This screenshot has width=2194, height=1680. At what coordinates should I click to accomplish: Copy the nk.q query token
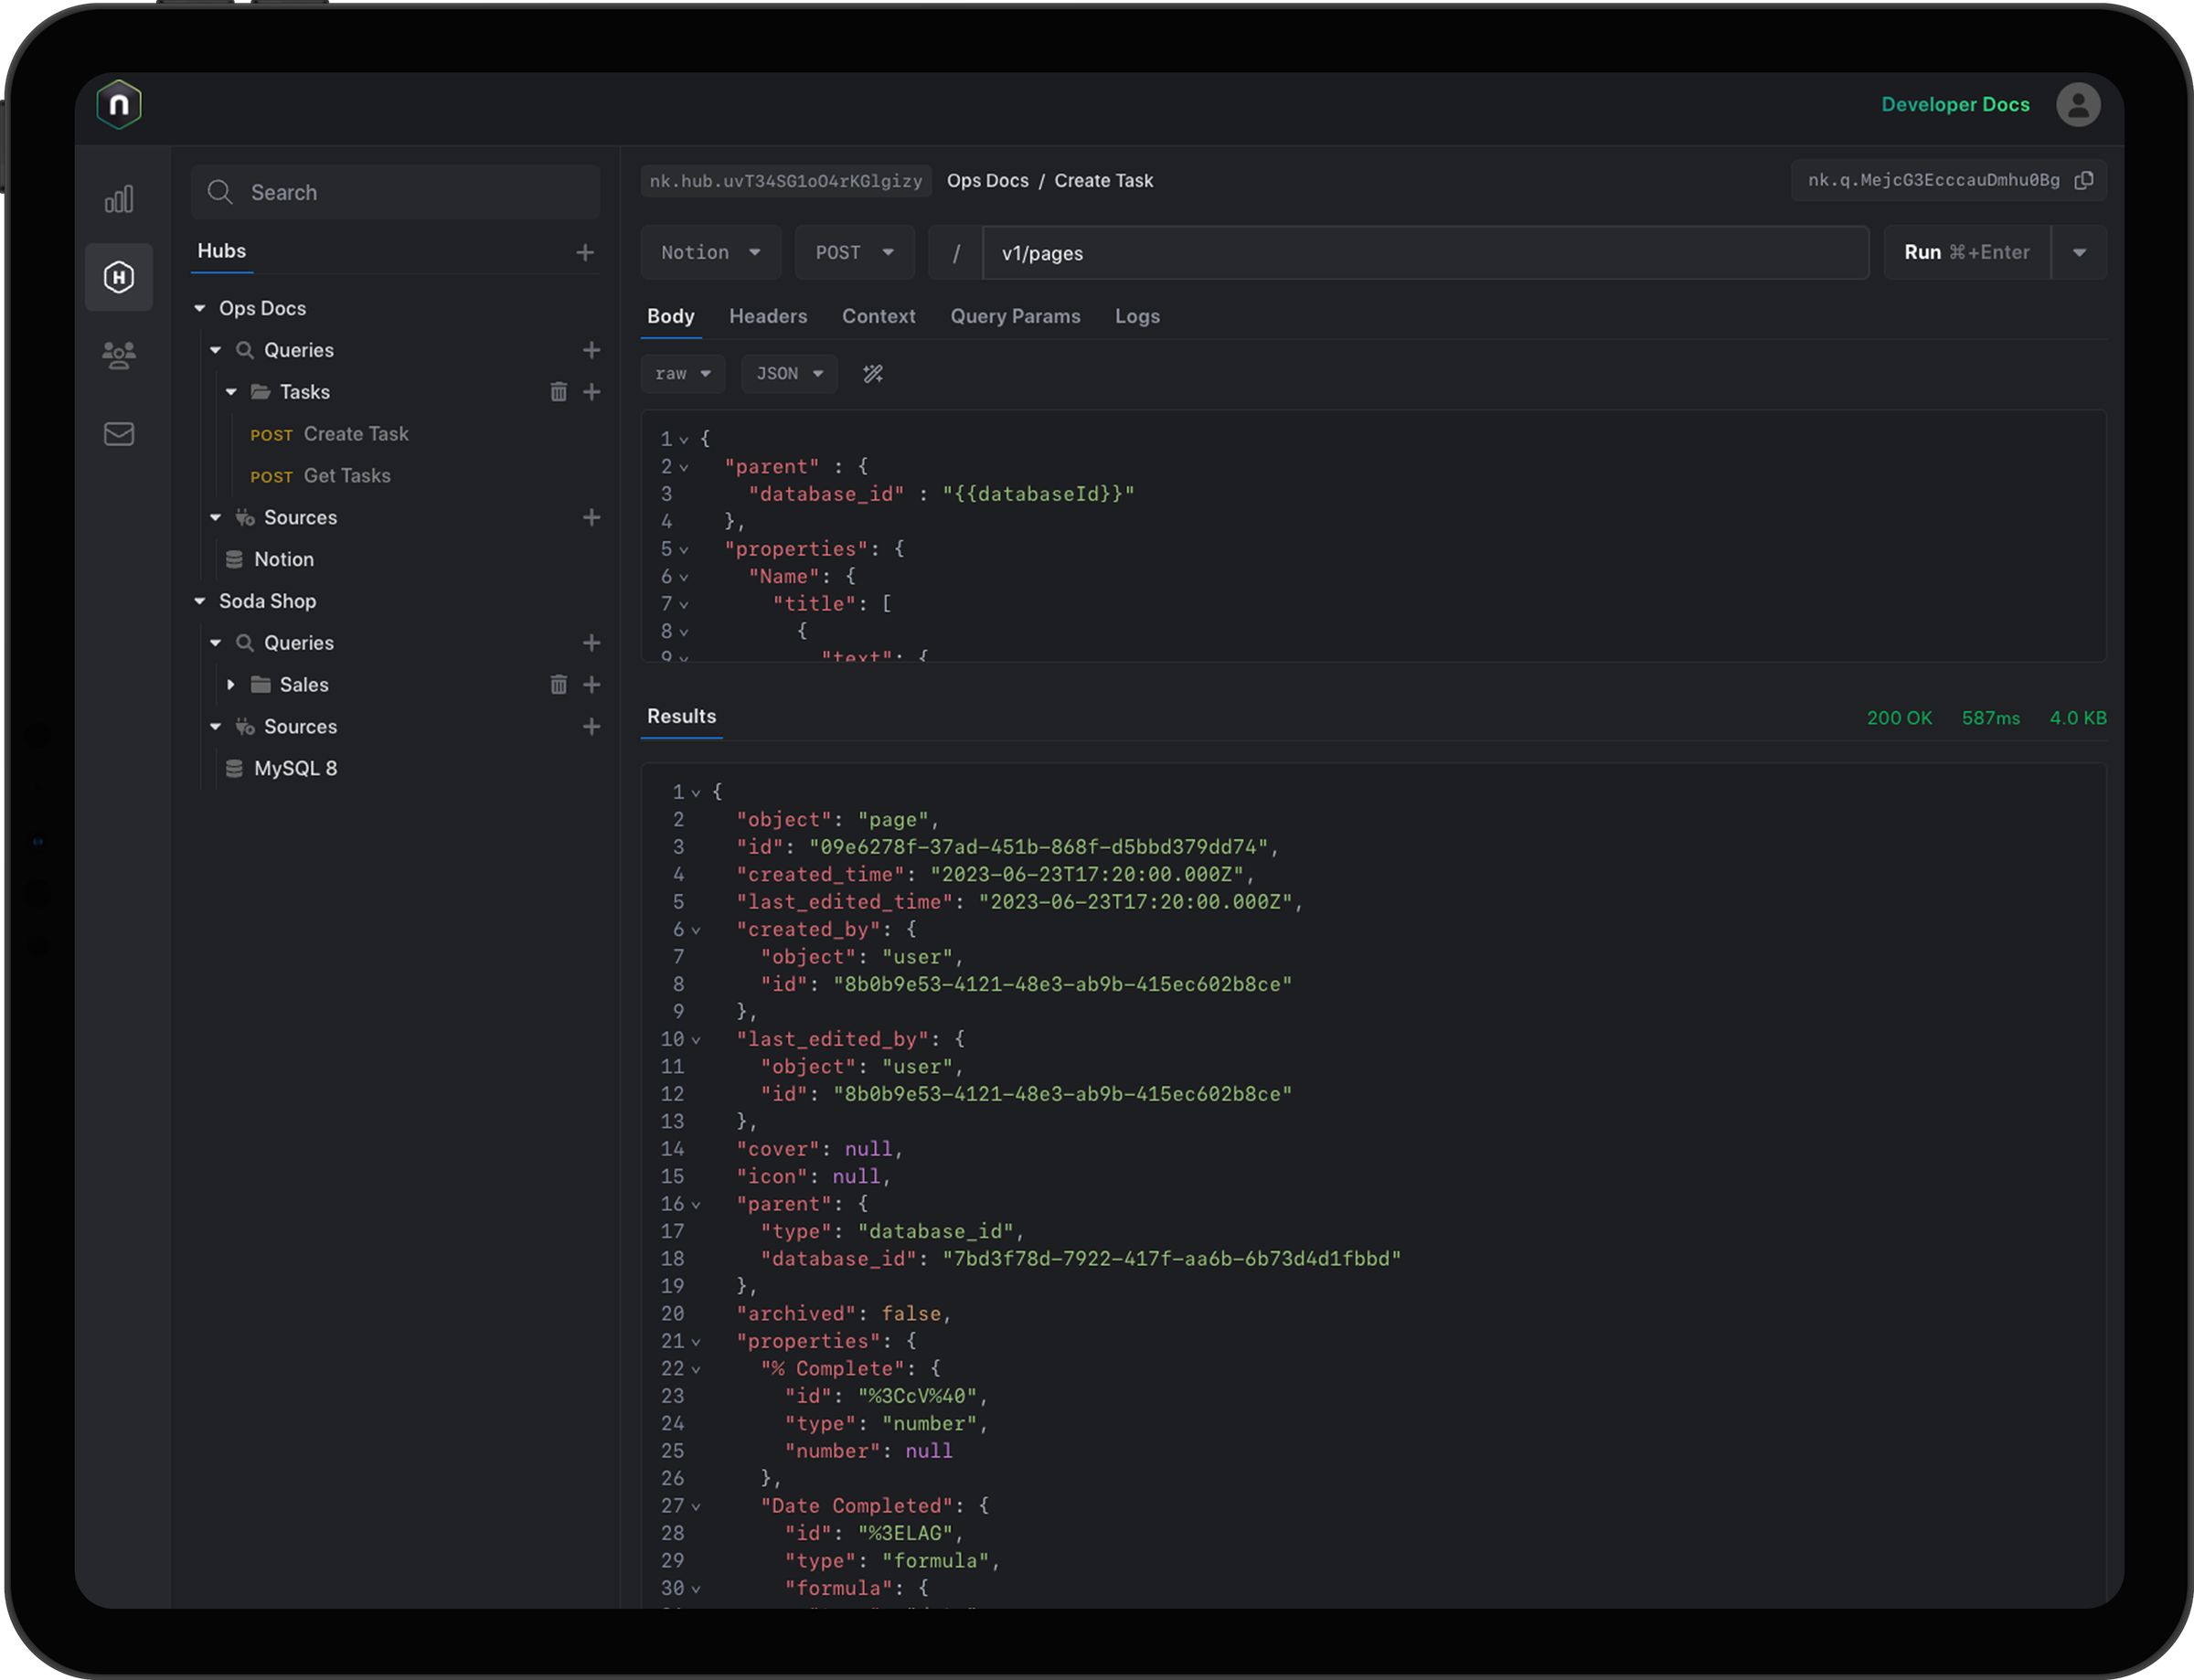pos(2086,181)
